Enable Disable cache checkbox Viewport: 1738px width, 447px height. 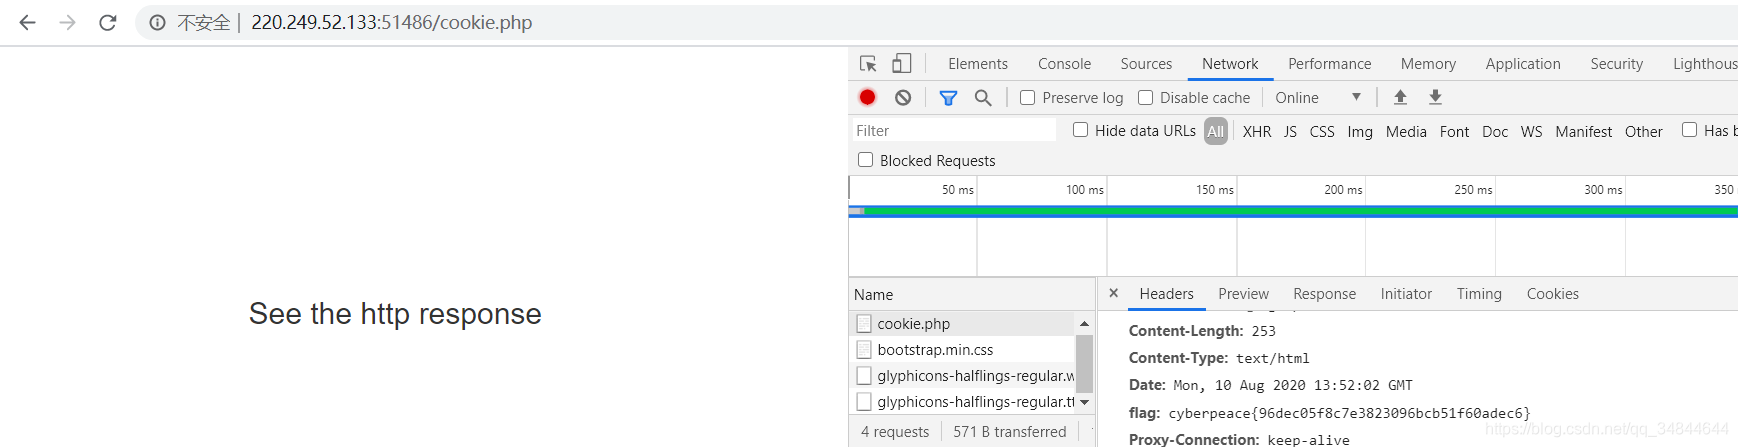coord(1145,97)
